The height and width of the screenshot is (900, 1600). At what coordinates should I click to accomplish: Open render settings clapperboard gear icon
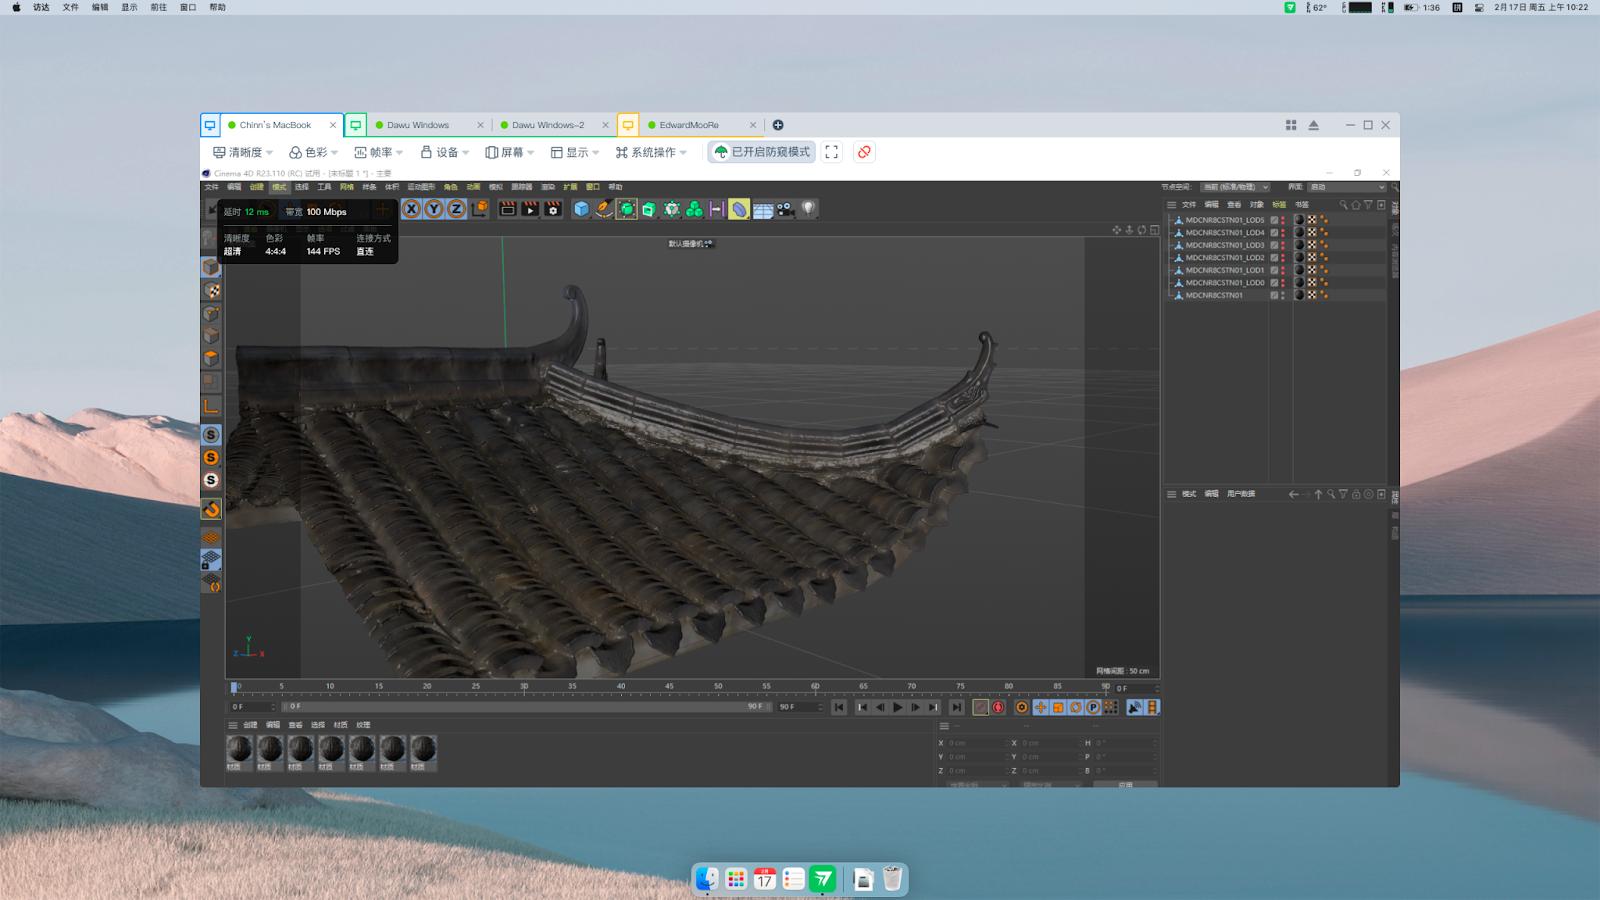(x=553, y=209)
